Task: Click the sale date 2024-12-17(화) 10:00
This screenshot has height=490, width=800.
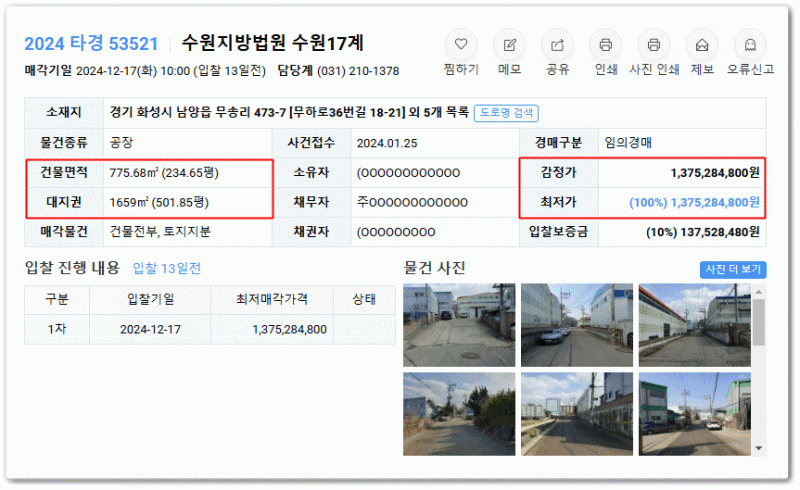Action: coord(133,71)
